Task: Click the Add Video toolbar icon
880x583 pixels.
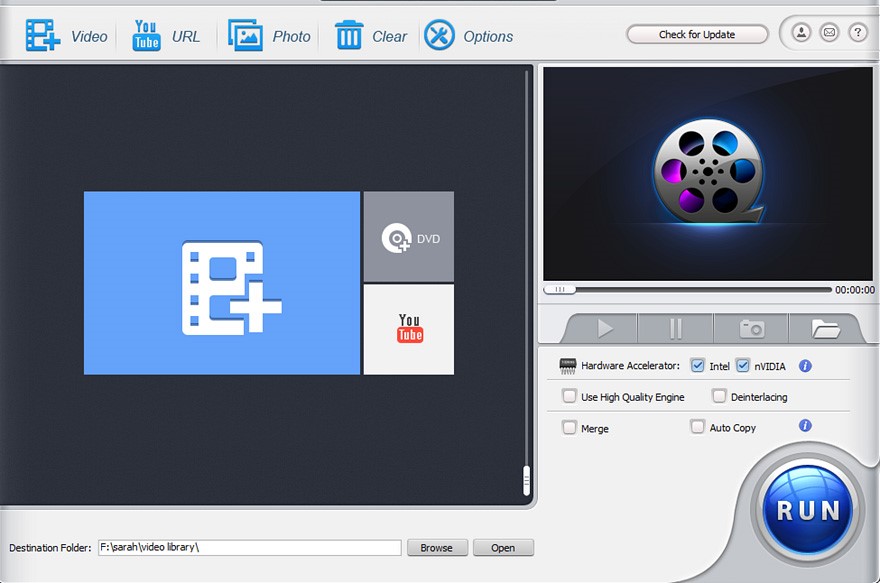Action: coord(42,33)
